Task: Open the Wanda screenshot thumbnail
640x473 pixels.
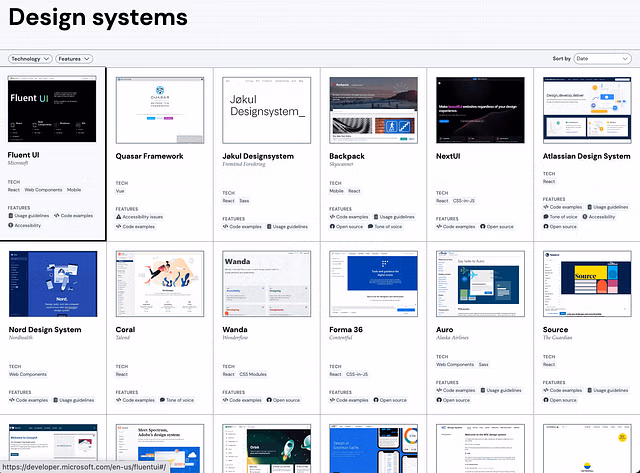Action: pyautogui.click(x=267, y=284)
